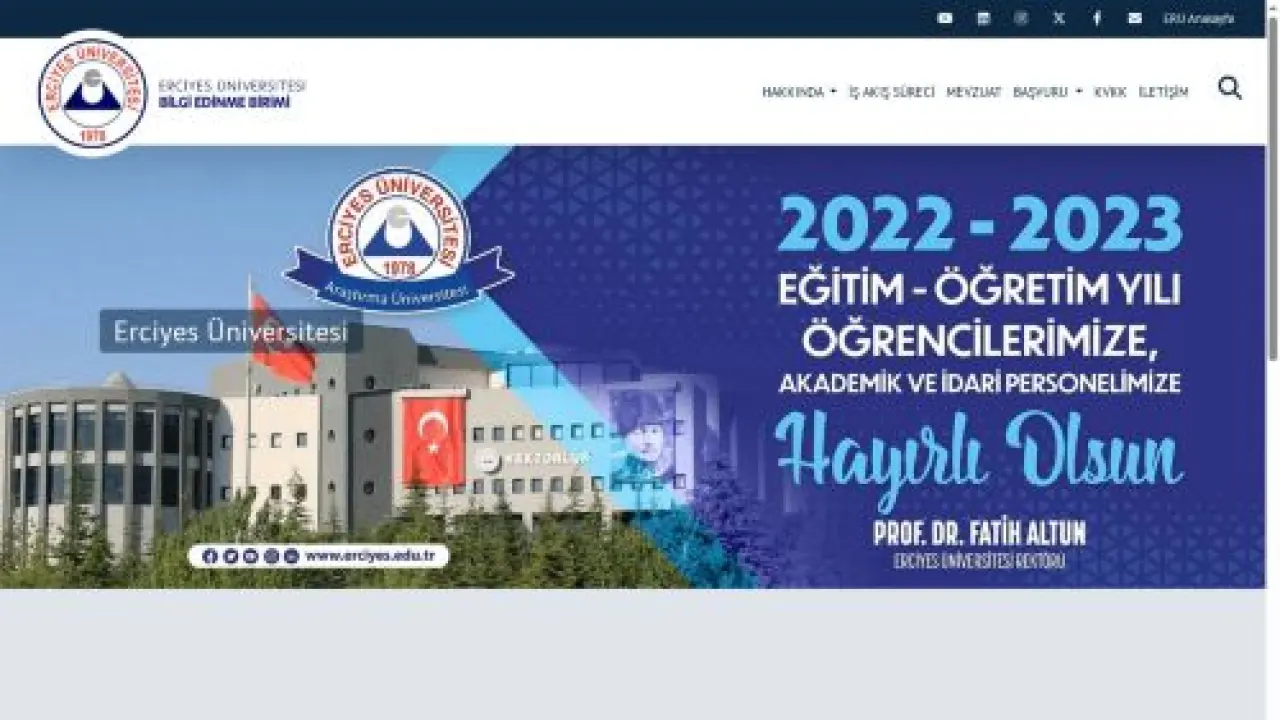Expand the HAKKINDA dropdown menu
Screen dimensions: 1280x720
point(799,92)
